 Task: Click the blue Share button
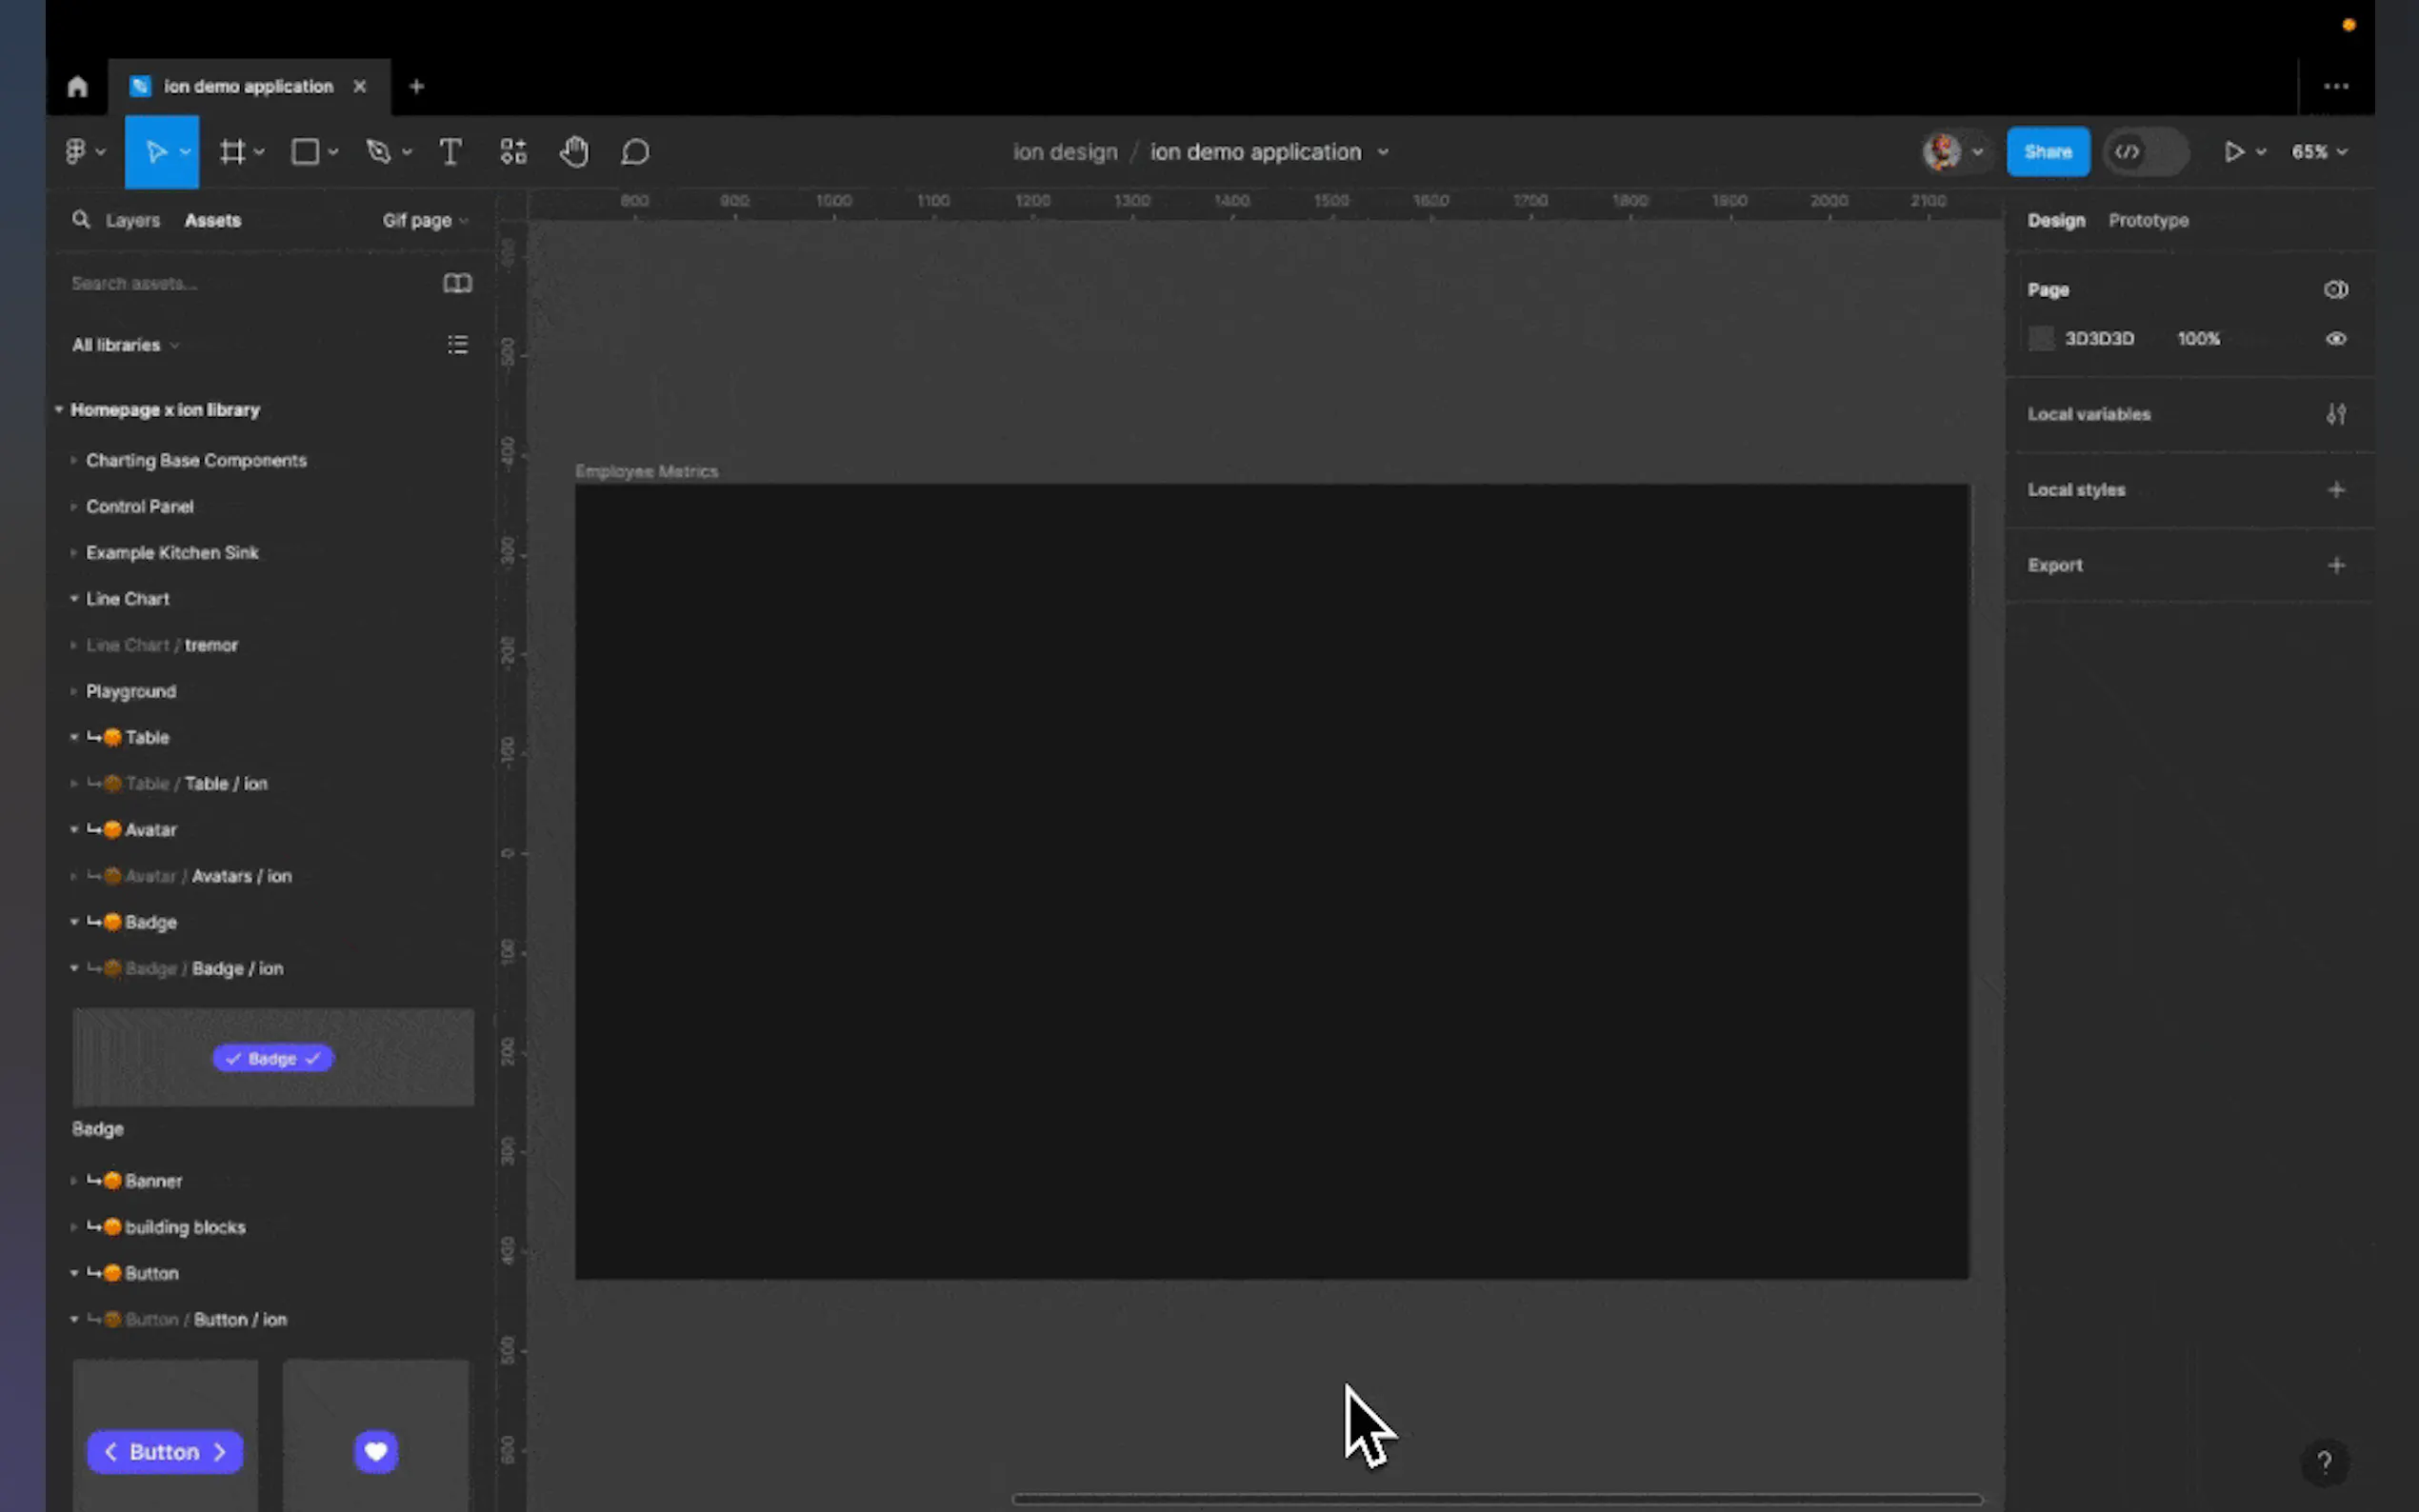coord(2047,152)
